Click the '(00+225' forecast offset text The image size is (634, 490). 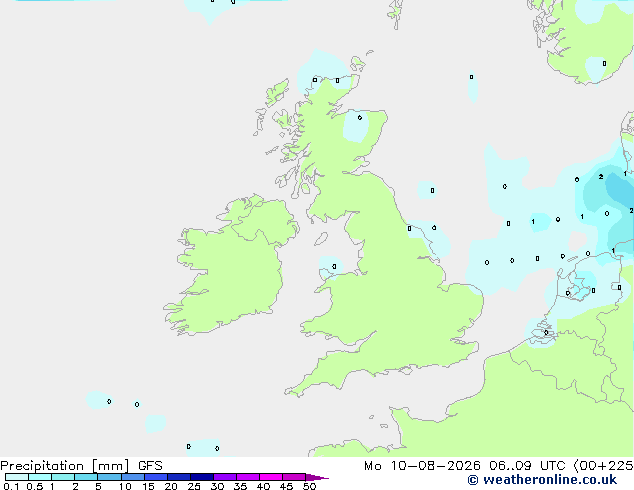coord(604,466)
